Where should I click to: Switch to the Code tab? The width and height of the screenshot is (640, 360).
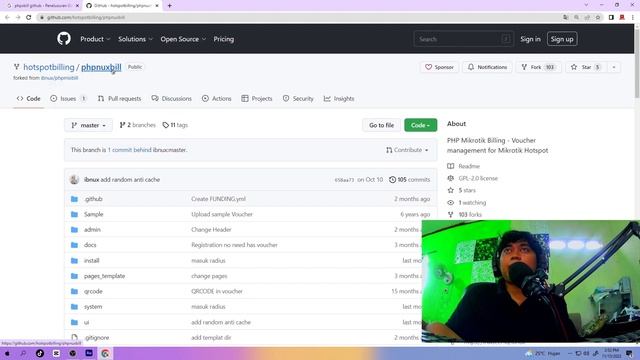pos(29,99)
